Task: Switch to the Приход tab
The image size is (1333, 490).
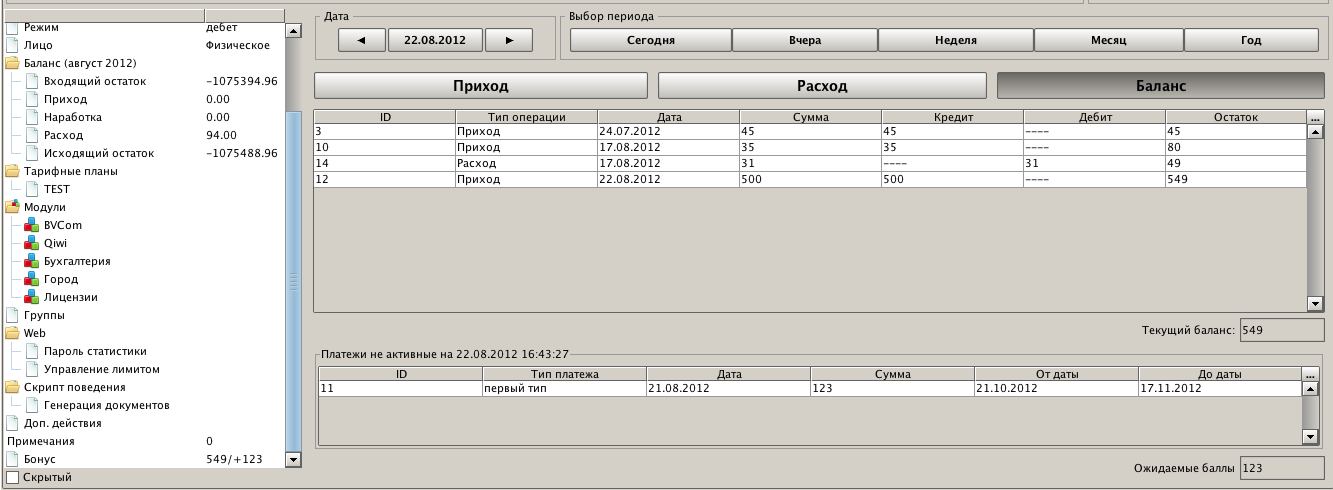Action: (x=480, y=86)
